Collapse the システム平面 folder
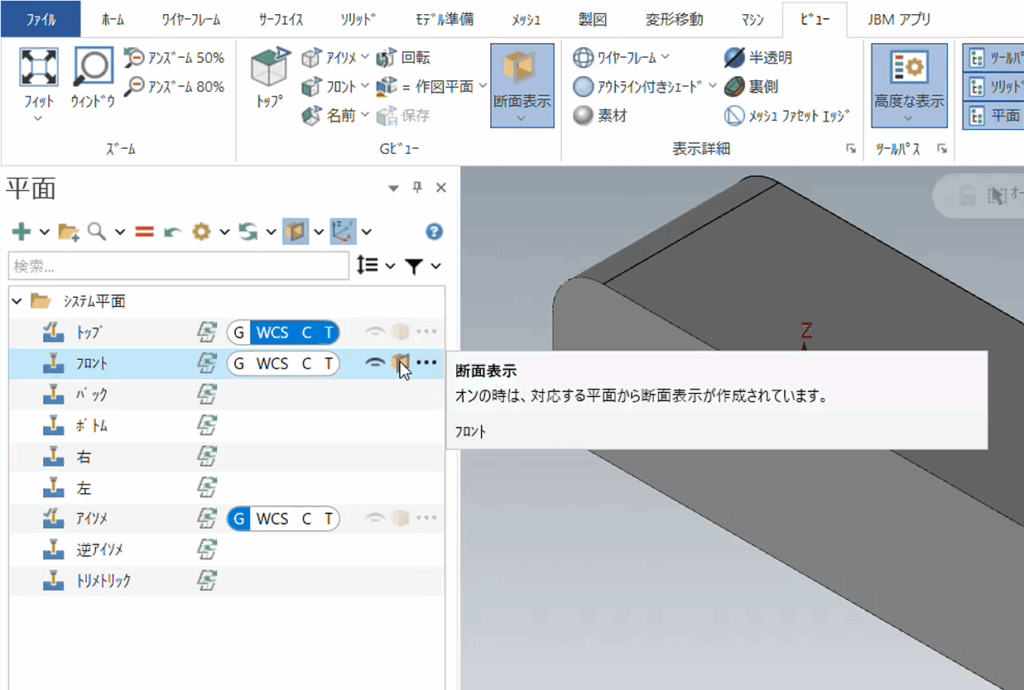Screen dimensions: 1024x690 (16, 301)
